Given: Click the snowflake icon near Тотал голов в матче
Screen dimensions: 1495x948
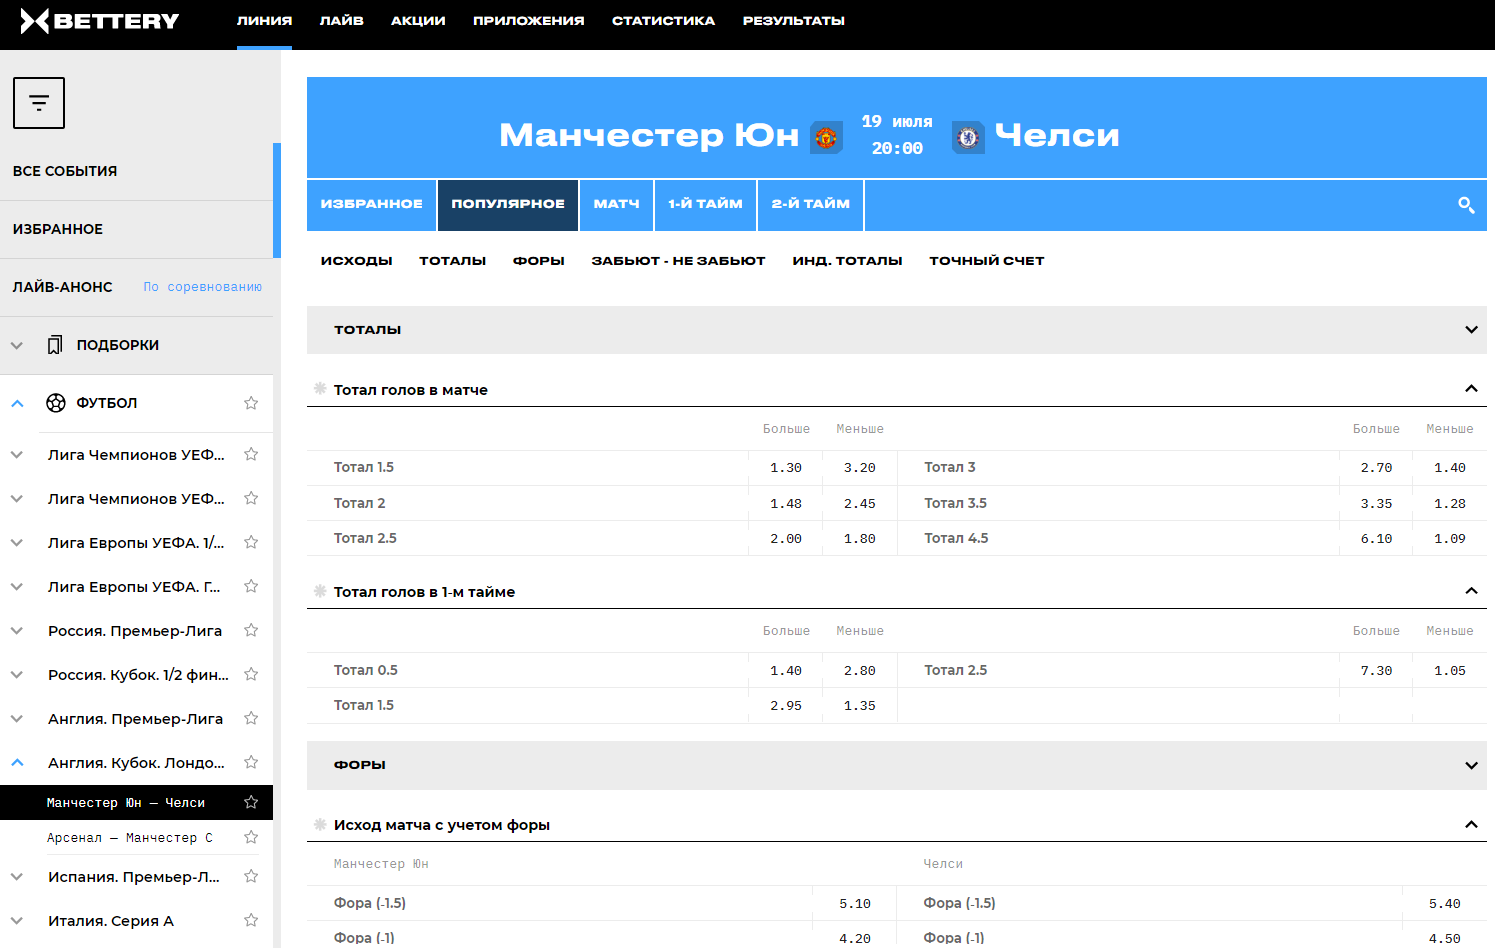Looking at the screenshot, I should click(x=320, y=389).
